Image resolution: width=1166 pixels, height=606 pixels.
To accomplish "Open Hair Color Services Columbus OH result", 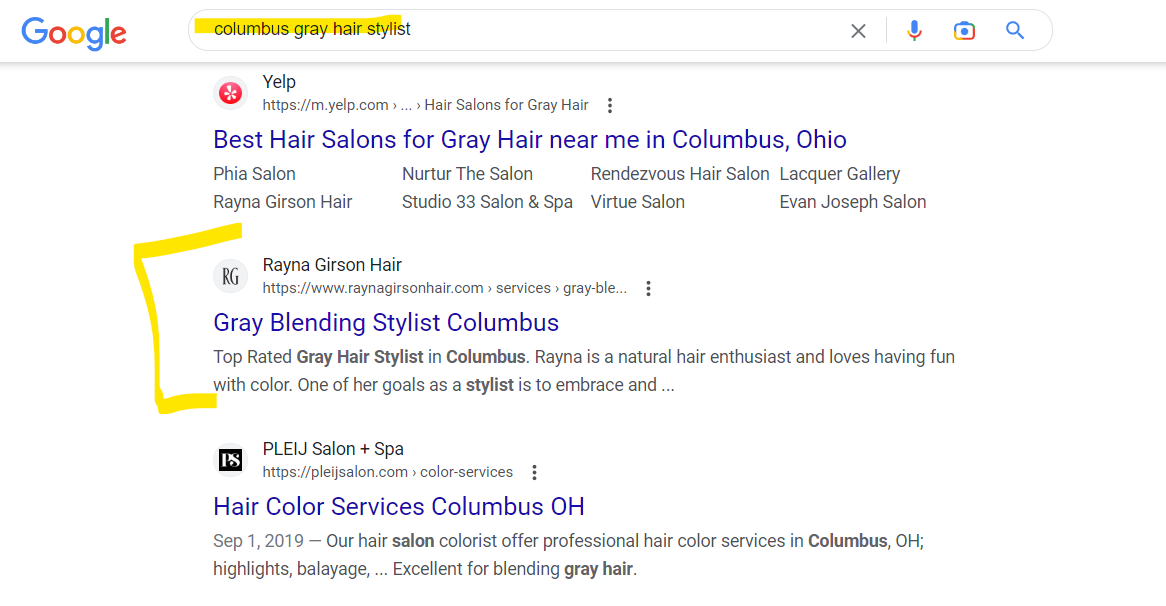I will point(399,506).
